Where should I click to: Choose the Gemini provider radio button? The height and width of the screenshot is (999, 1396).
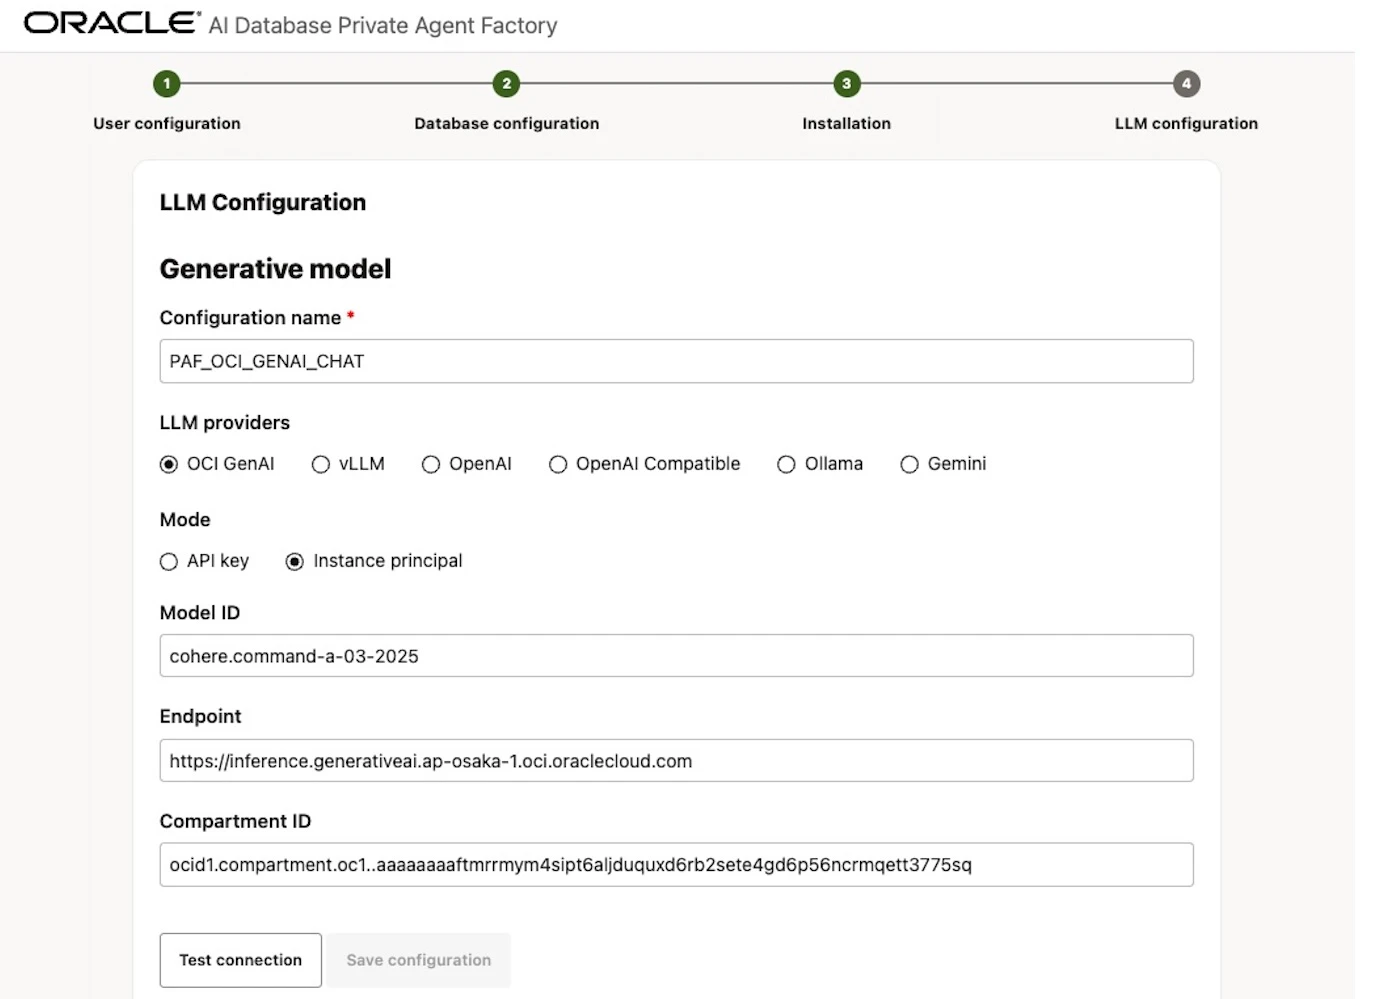point(909,464)
